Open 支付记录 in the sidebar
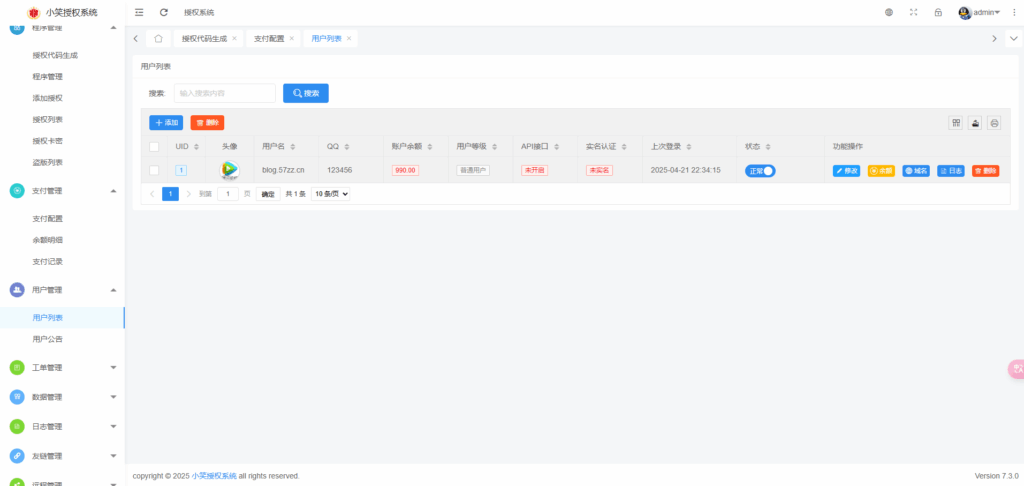Screen dimensions: 1024x486 (x=48, y=262)
